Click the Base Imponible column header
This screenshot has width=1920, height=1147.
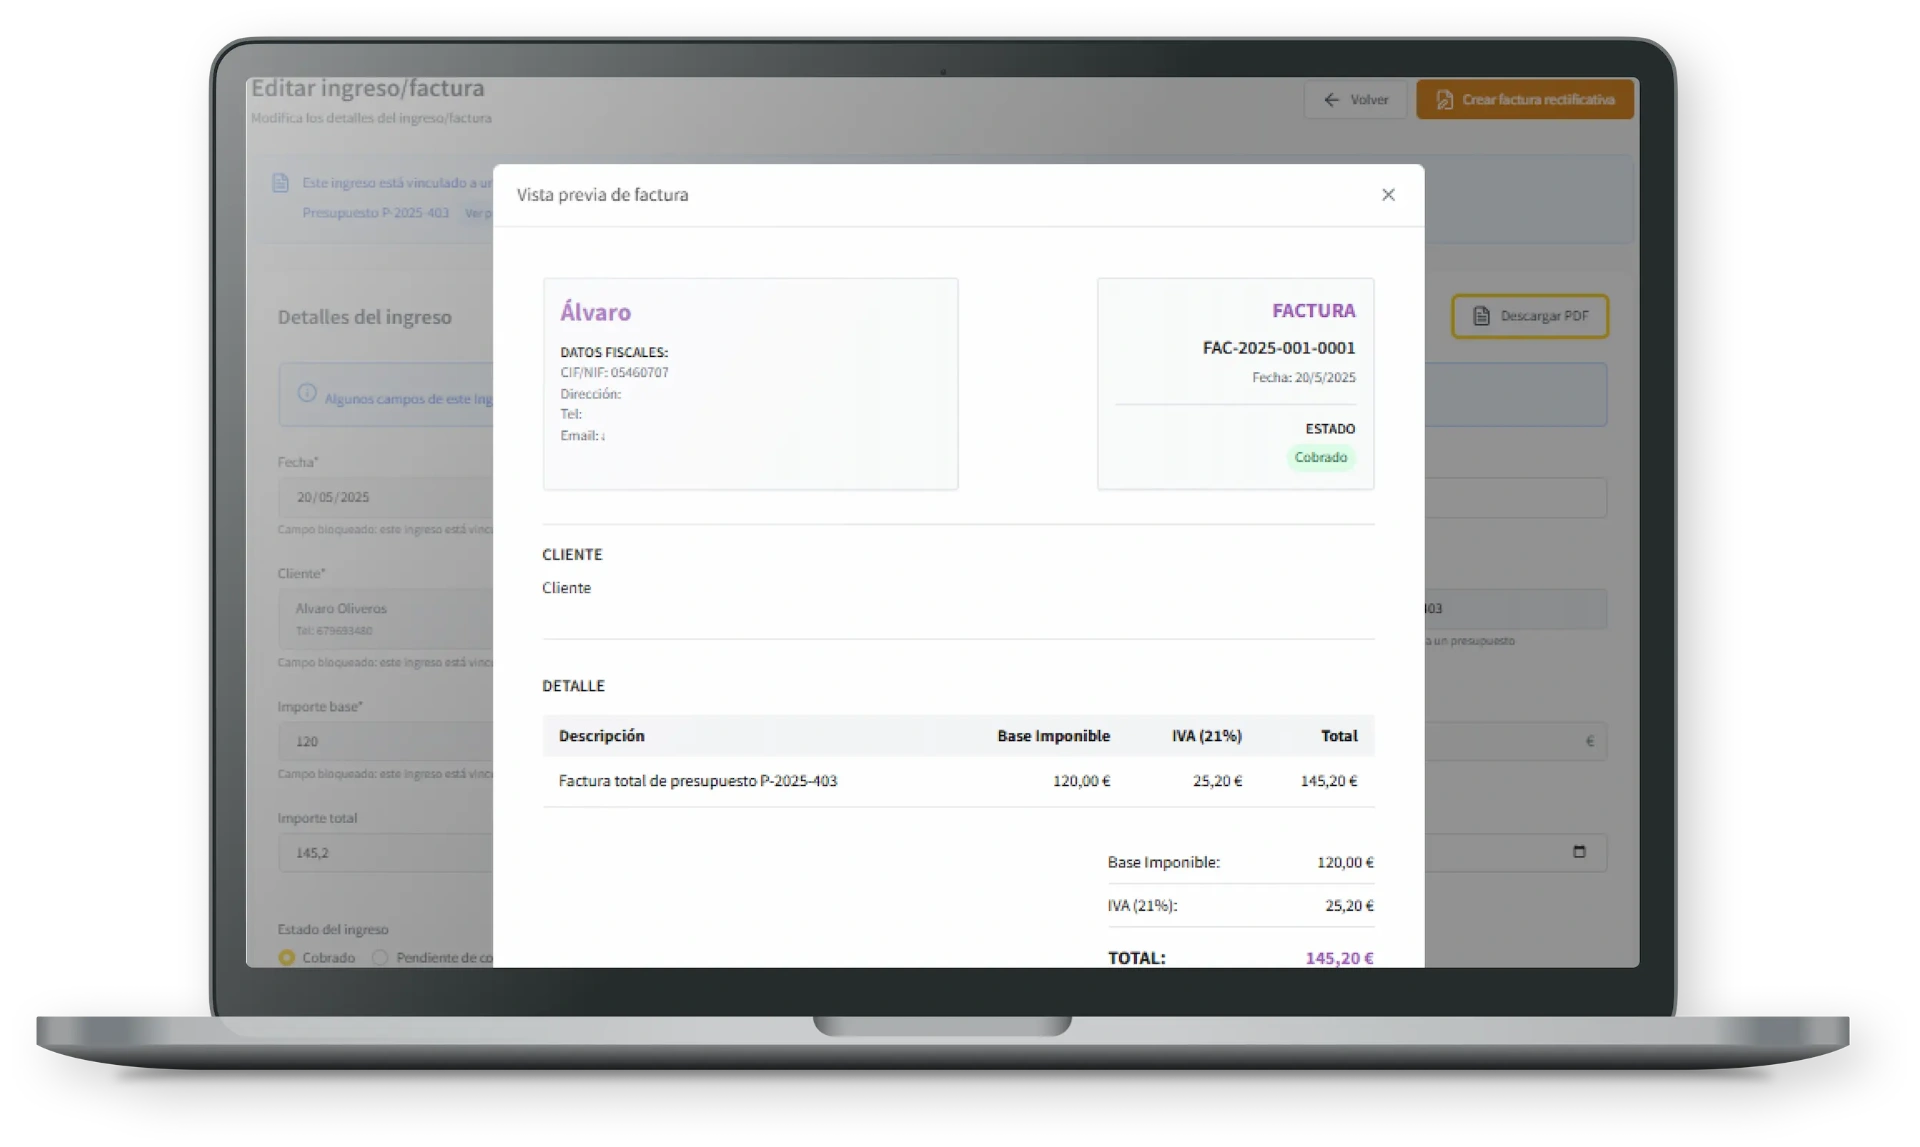(1054, 736)
